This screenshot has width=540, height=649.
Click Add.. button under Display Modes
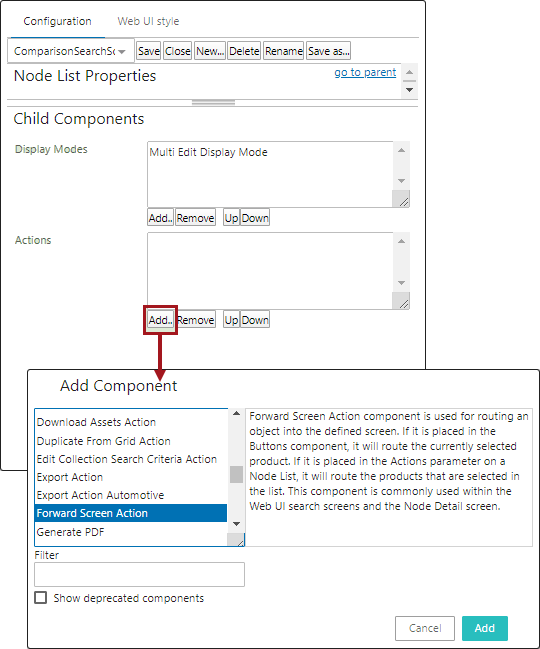pos(161,218)
